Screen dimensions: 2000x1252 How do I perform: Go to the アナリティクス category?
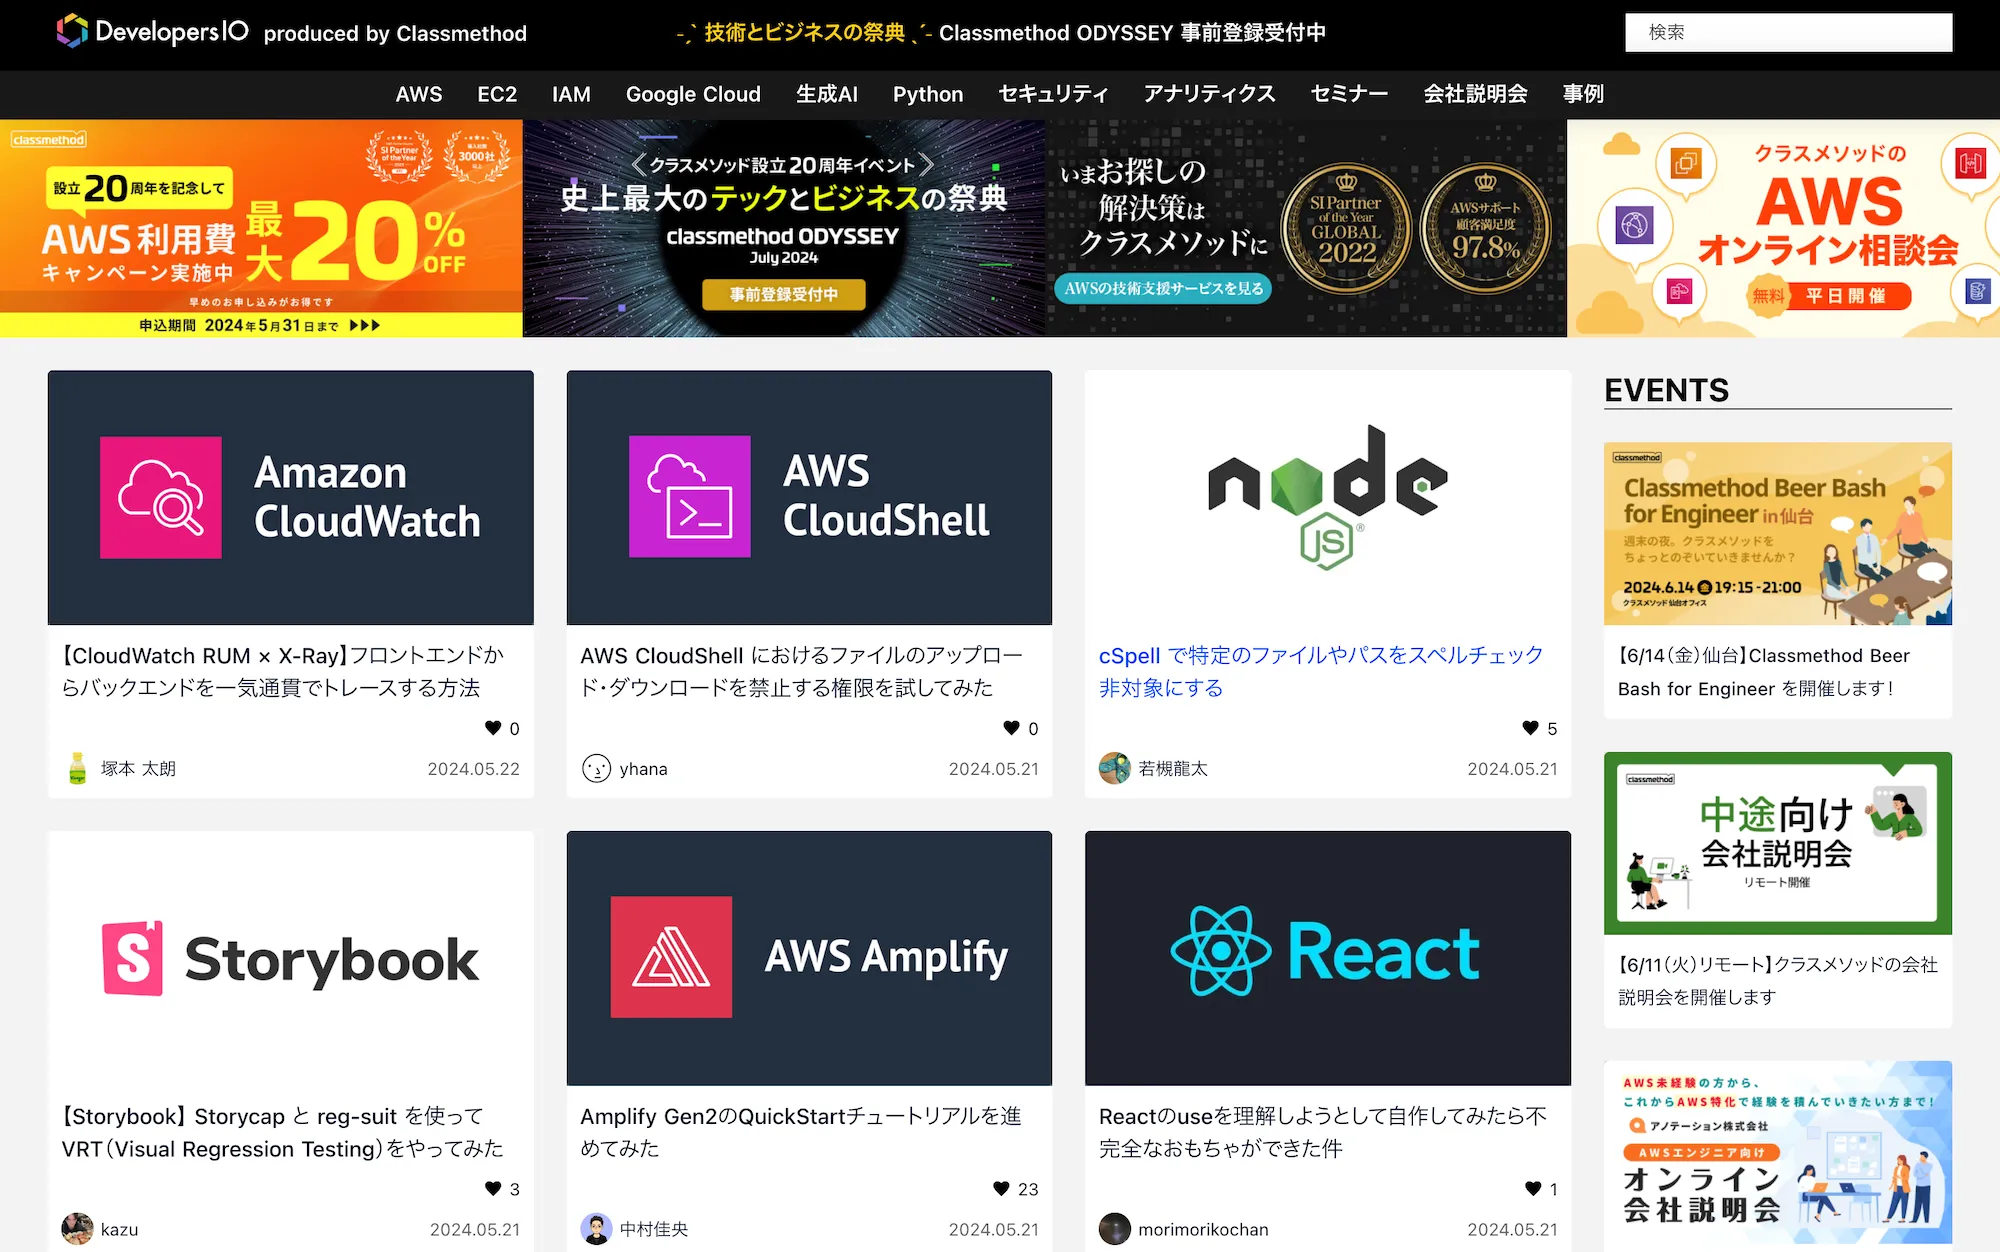tap(1209, 94)
